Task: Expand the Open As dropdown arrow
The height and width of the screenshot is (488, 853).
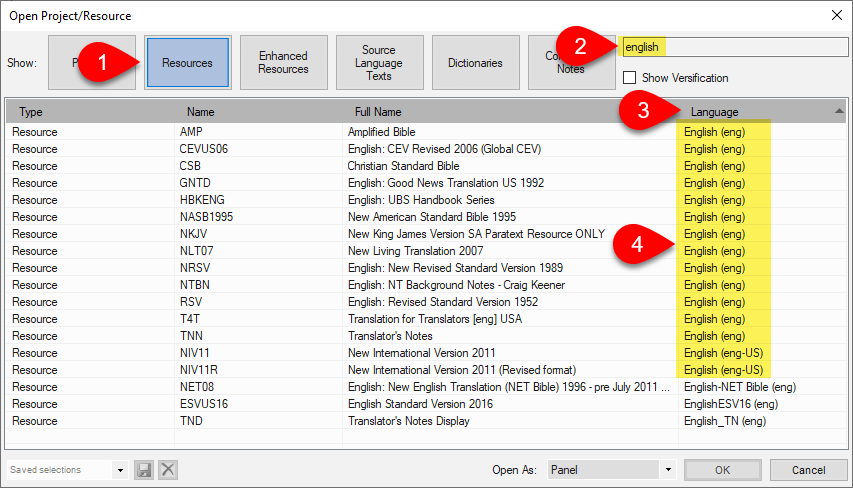Action: coord(668,470)
